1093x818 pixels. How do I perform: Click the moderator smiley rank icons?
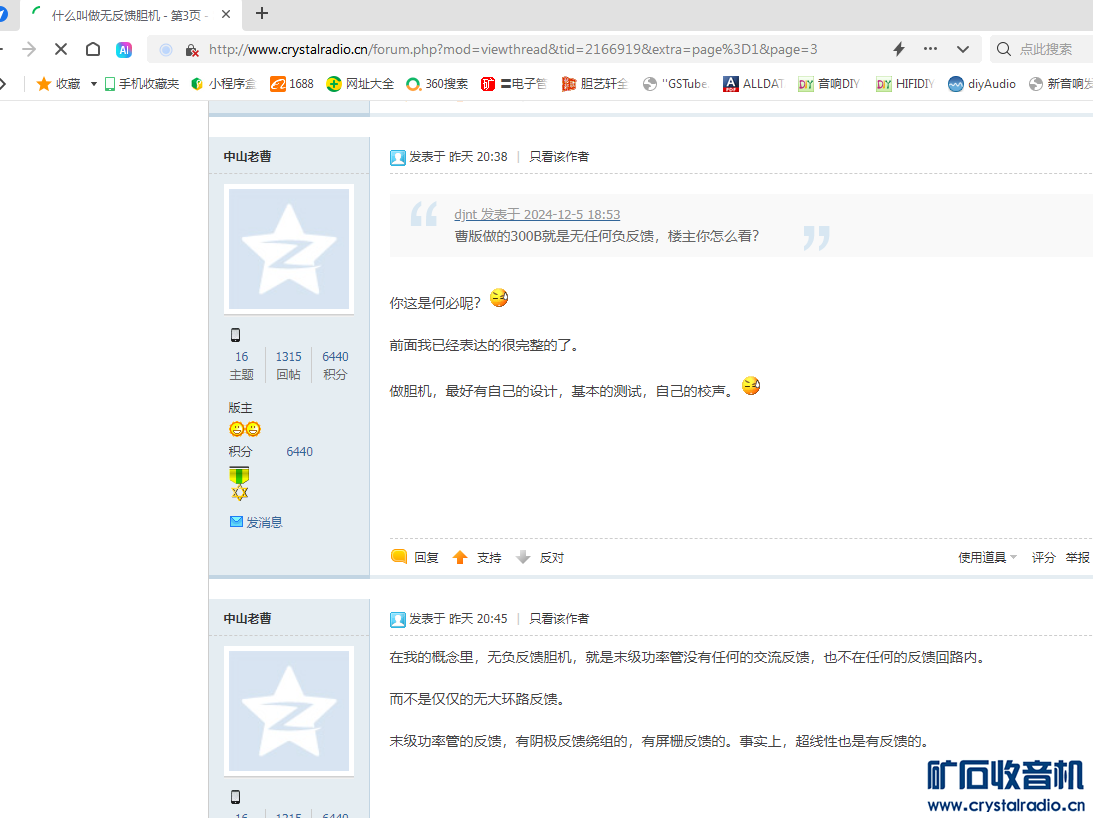click(x=245, y=429)
